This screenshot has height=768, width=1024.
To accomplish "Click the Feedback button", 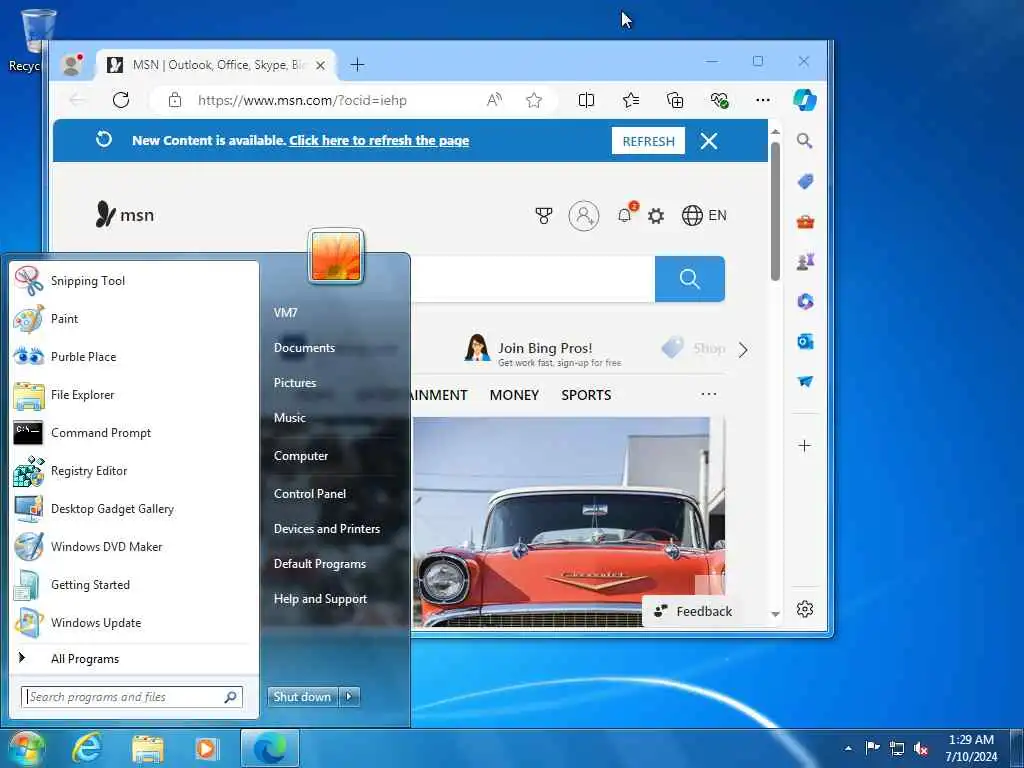I will point(693,611).
